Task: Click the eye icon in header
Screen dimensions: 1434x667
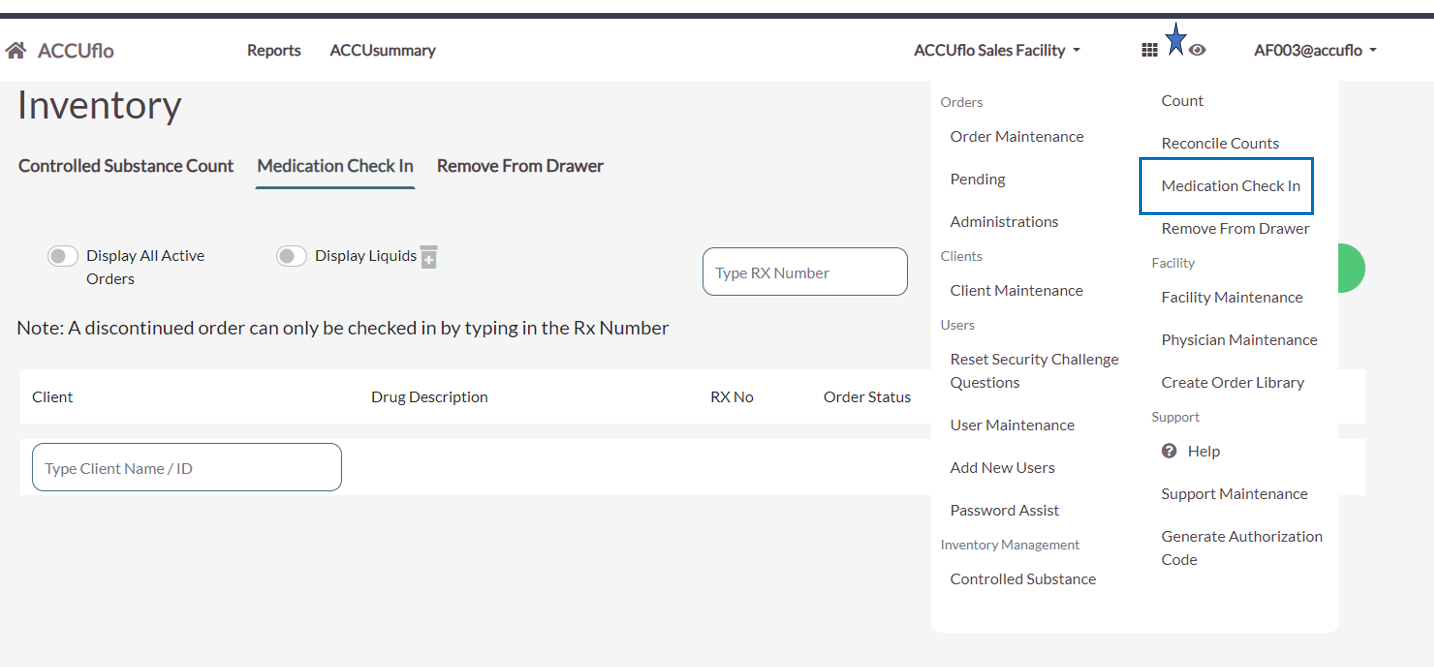Action: 1197,50
